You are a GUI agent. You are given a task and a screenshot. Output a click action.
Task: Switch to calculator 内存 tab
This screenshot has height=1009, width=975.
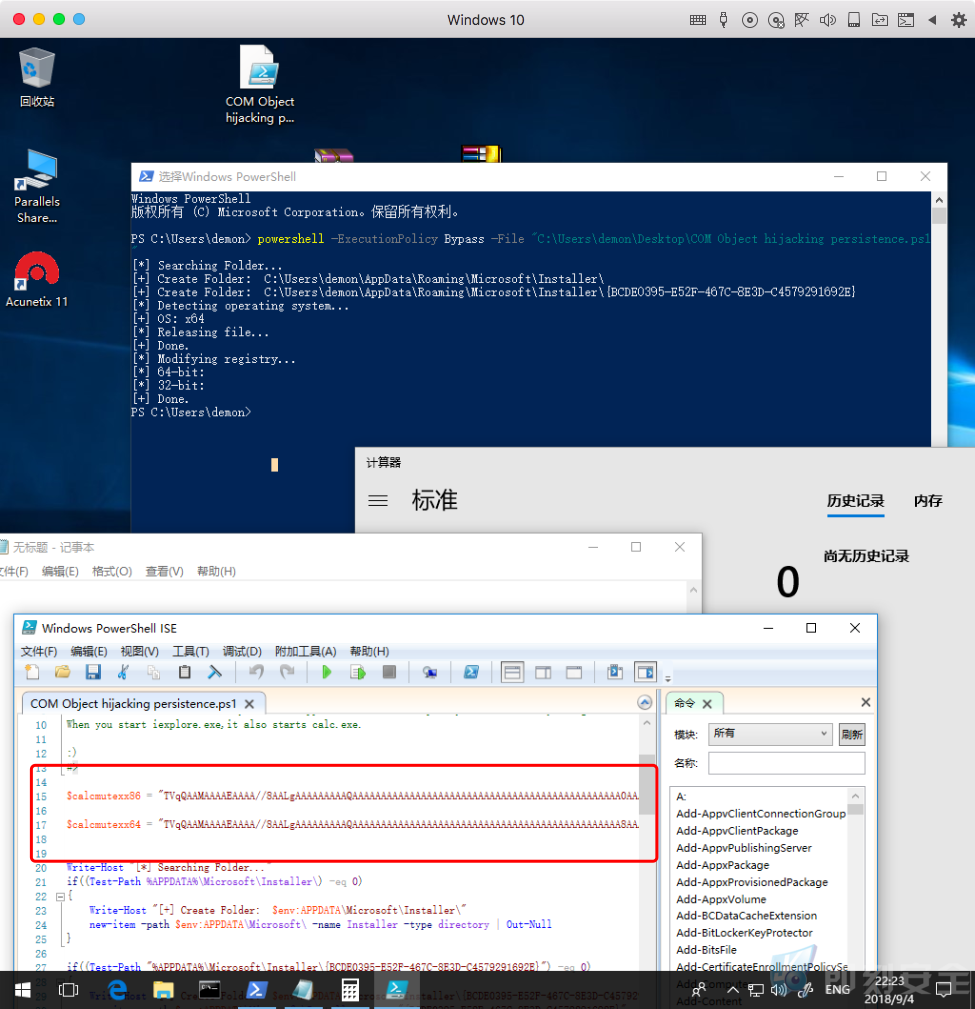[927, 501]
